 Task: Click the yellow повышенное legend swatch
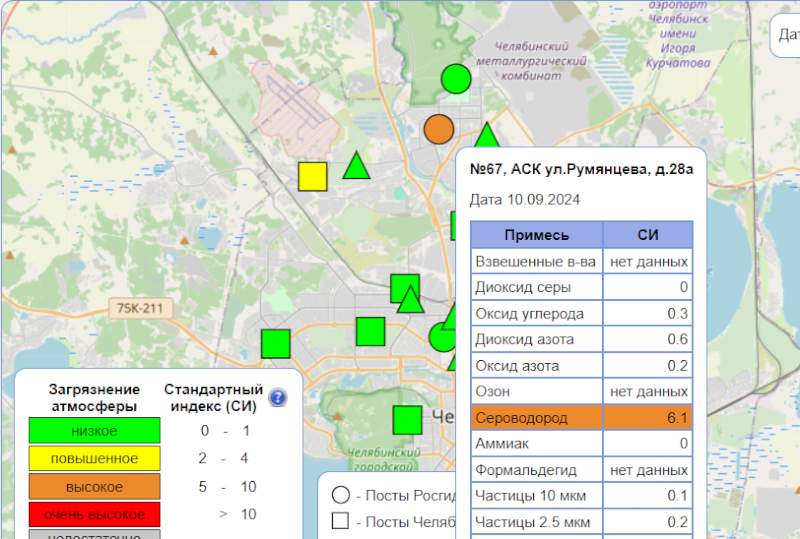[x=94, y=458]
